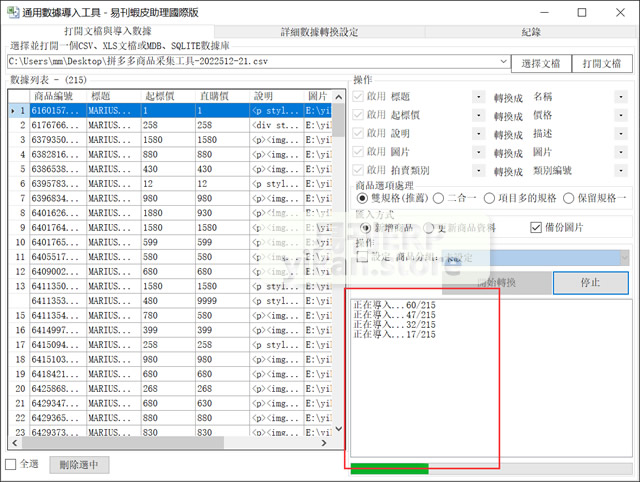Check the 全選 checkbox

[x=11, y=465]
